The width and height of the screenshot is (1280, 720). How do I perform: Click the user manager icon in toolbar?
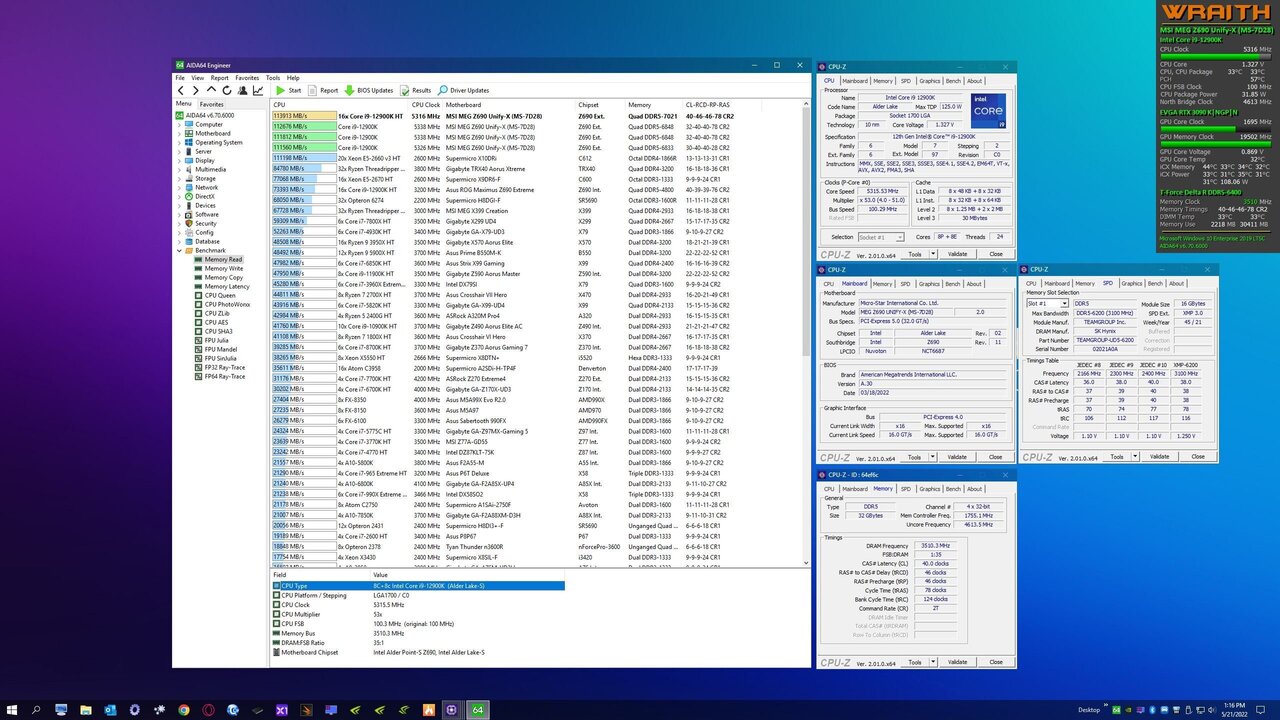[242, 90]
